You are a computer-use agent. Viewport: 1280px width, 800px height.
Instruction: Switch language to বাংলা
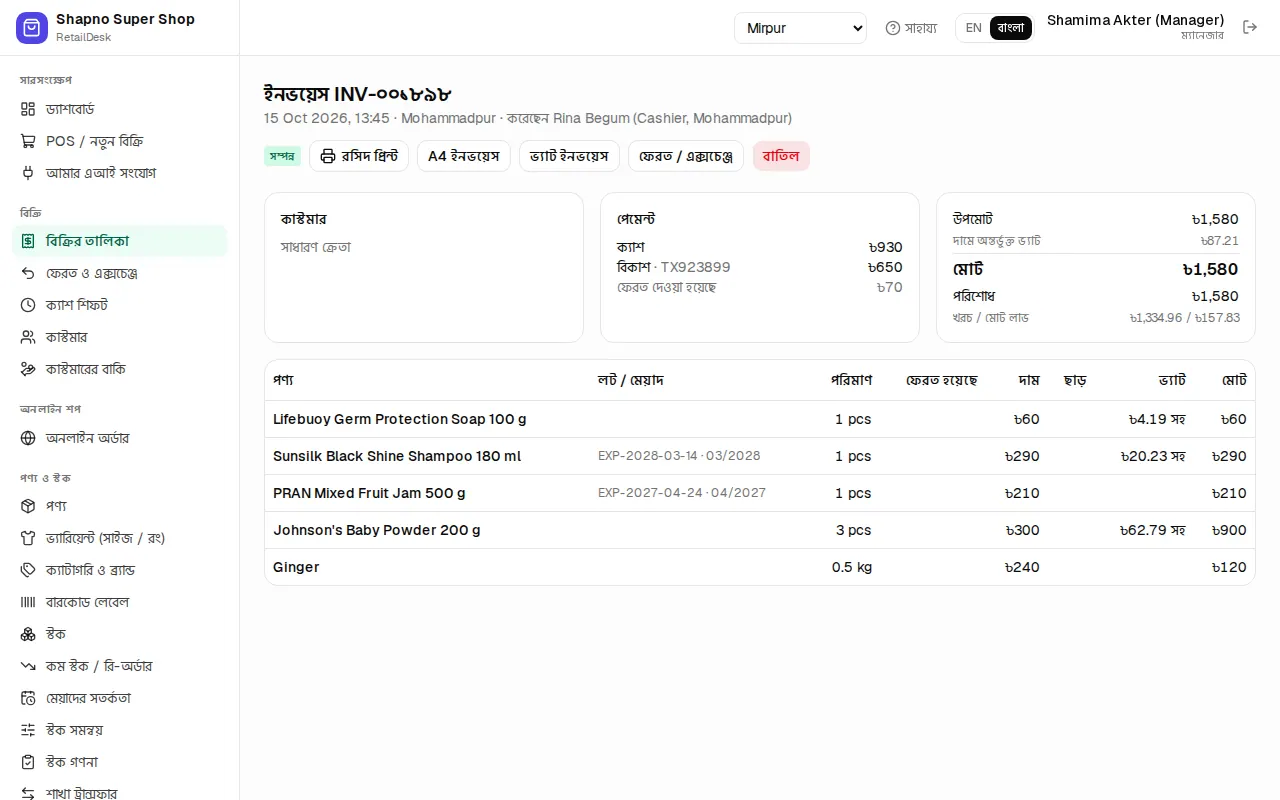pyautogui.click(x=1011, y=28)
